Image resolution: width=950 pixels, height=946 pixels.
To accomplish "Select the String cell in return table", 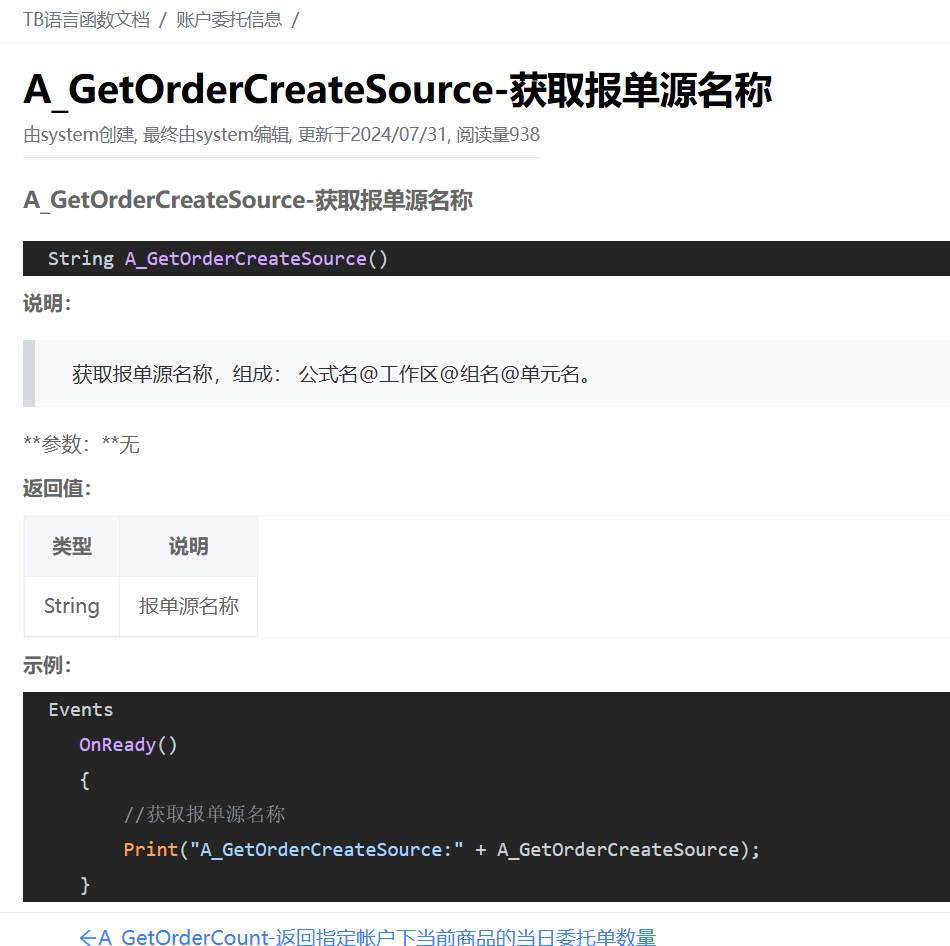I will pyautogui.click(x=72, y=606).
